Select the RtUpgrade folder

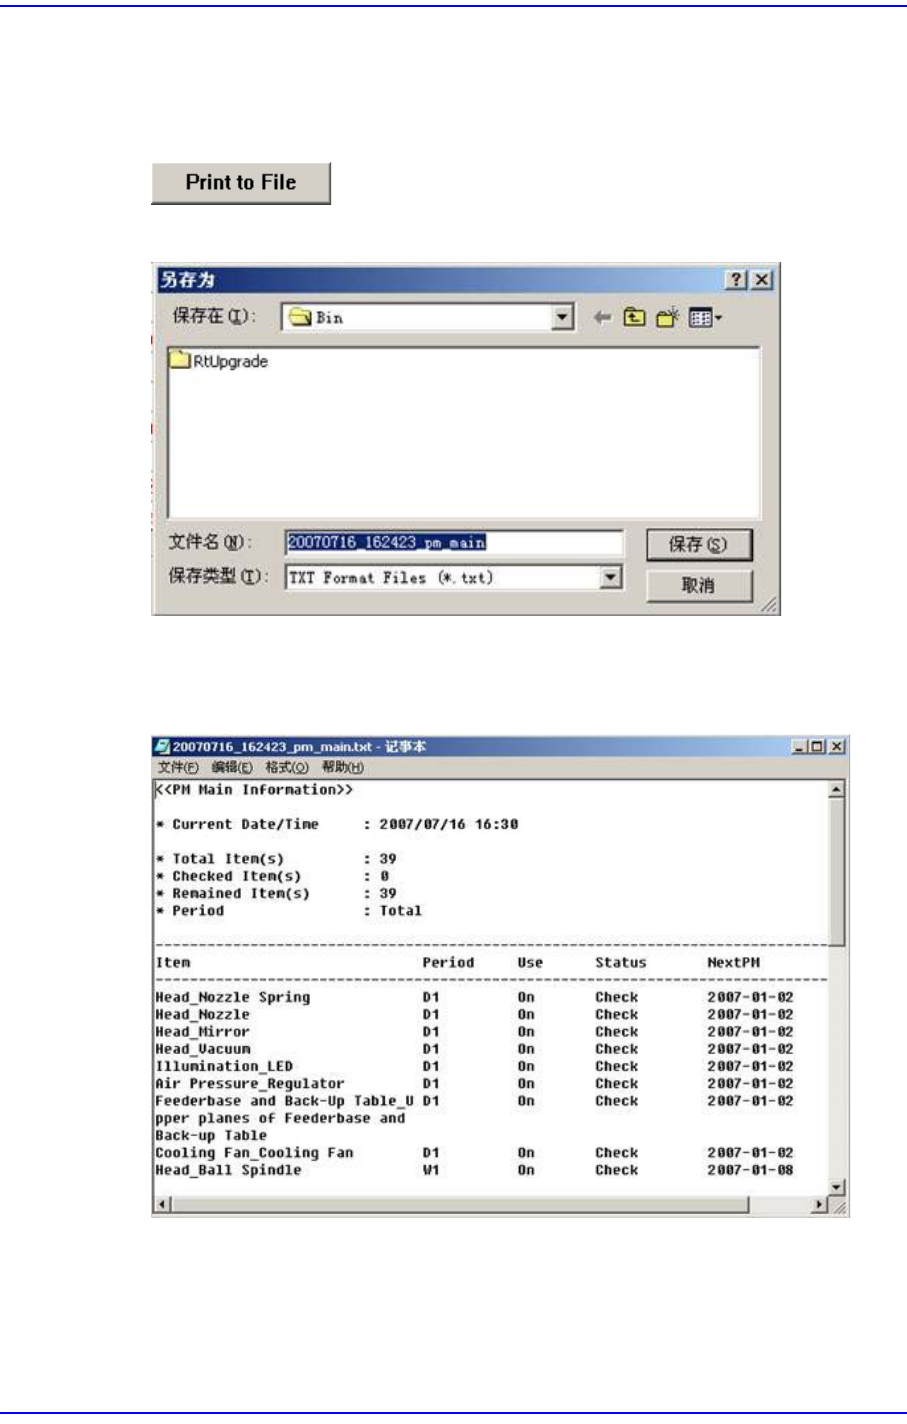(219, 361)
